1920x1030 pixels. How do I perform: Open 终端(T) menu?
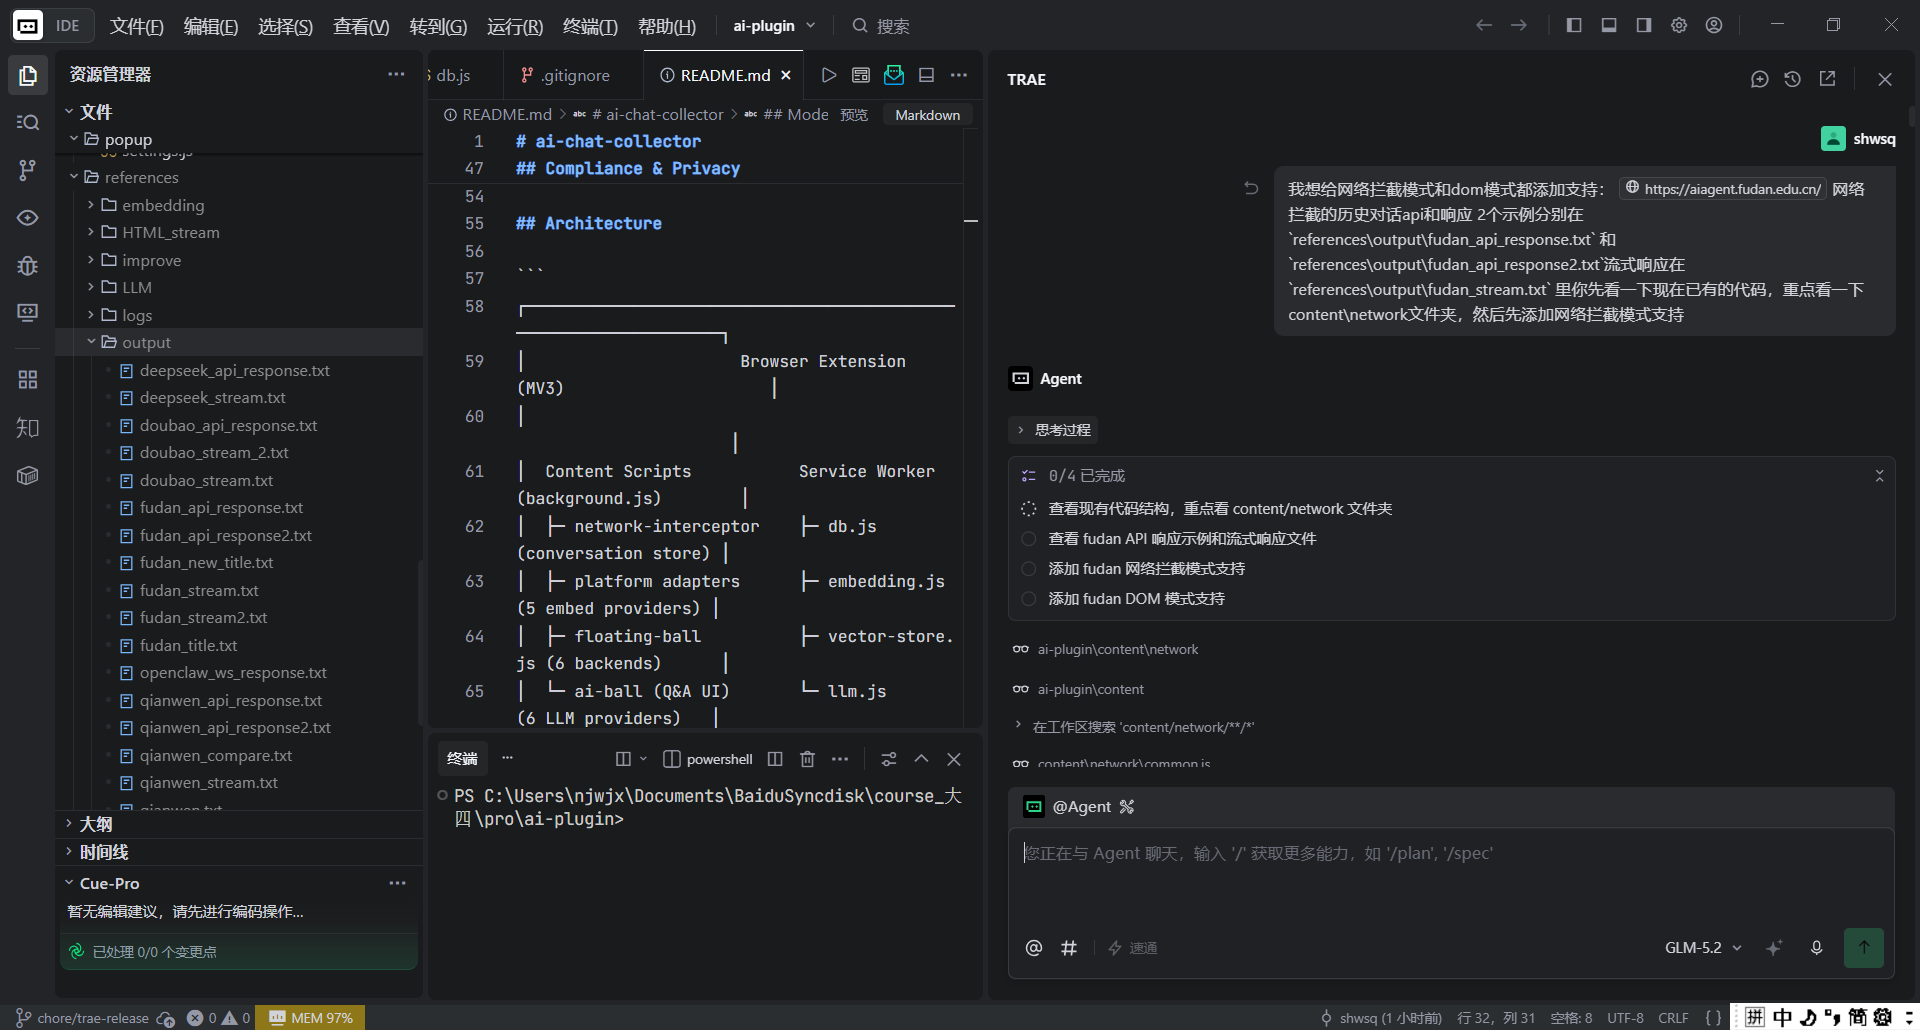[590, 26]
